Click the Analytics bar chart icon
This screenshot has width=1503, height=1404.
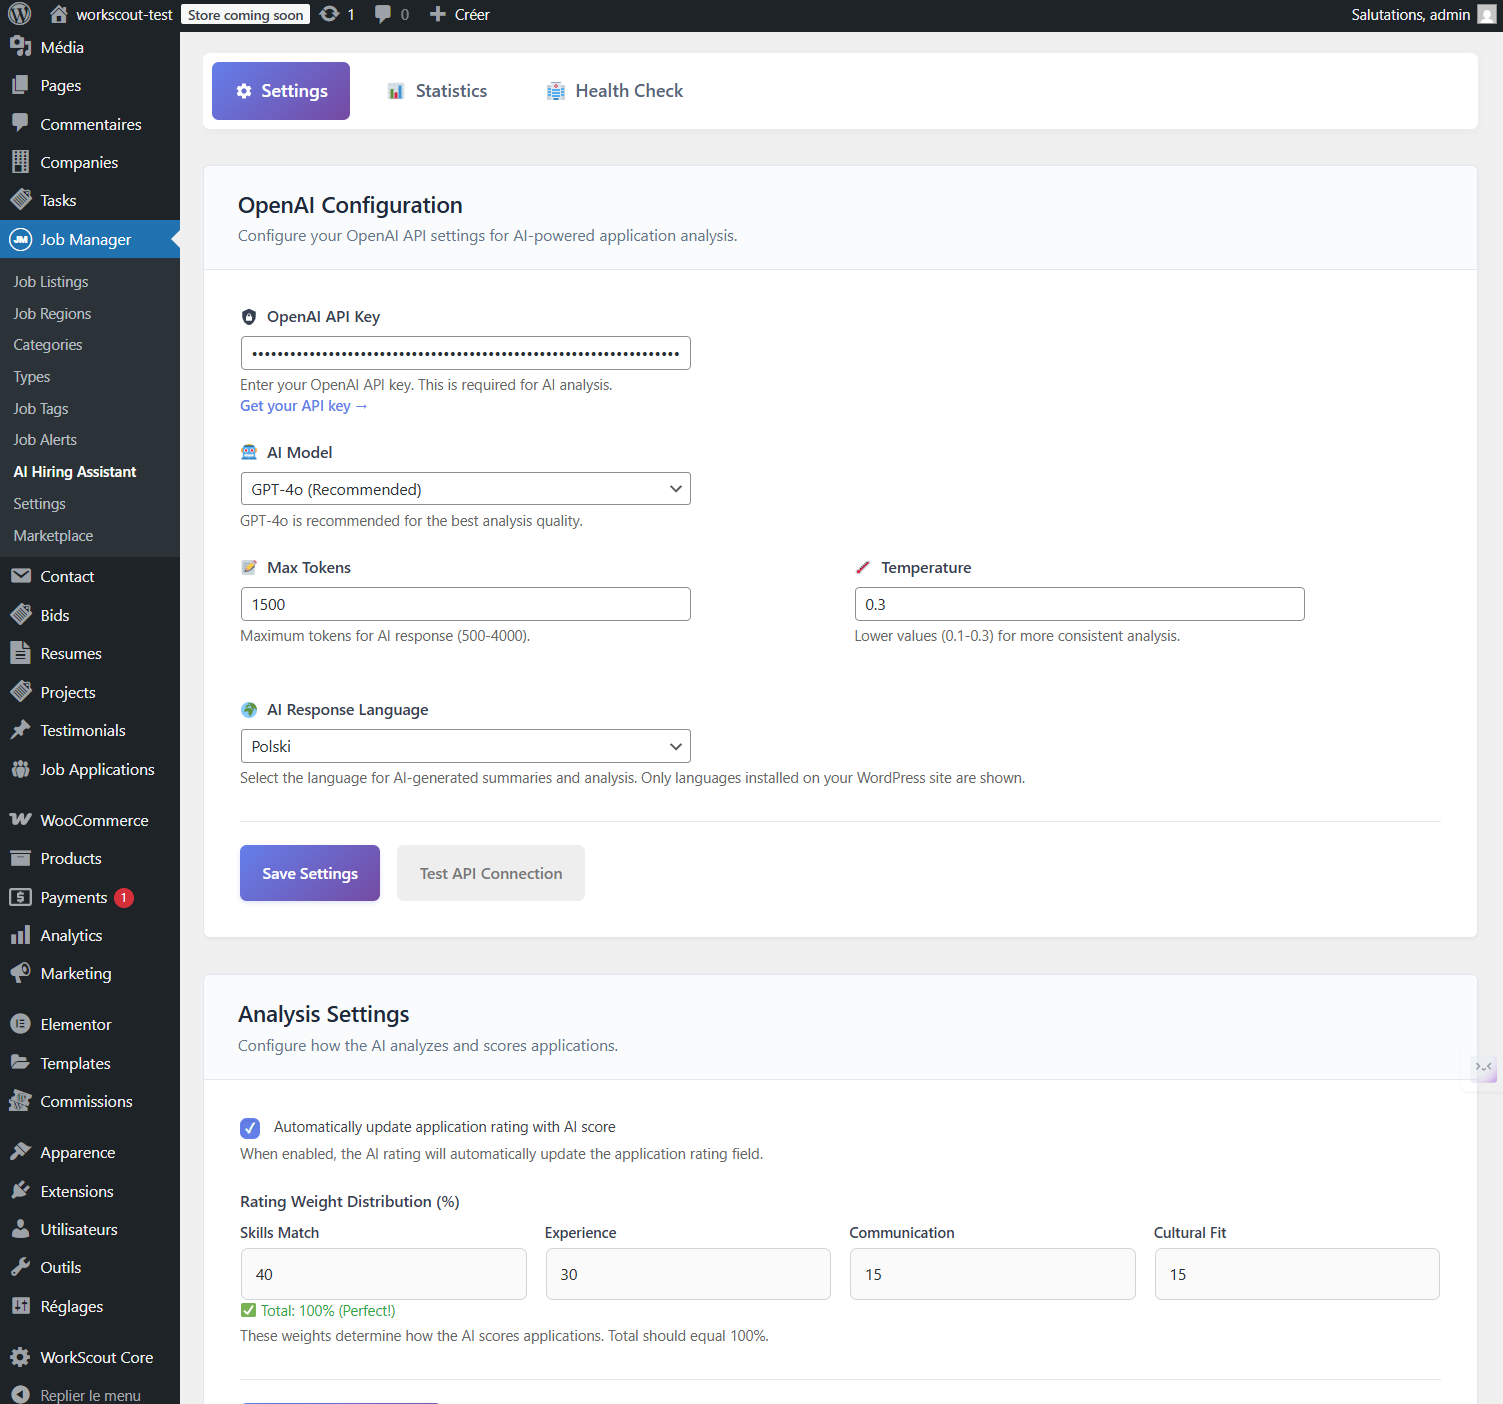pos(20,935)
